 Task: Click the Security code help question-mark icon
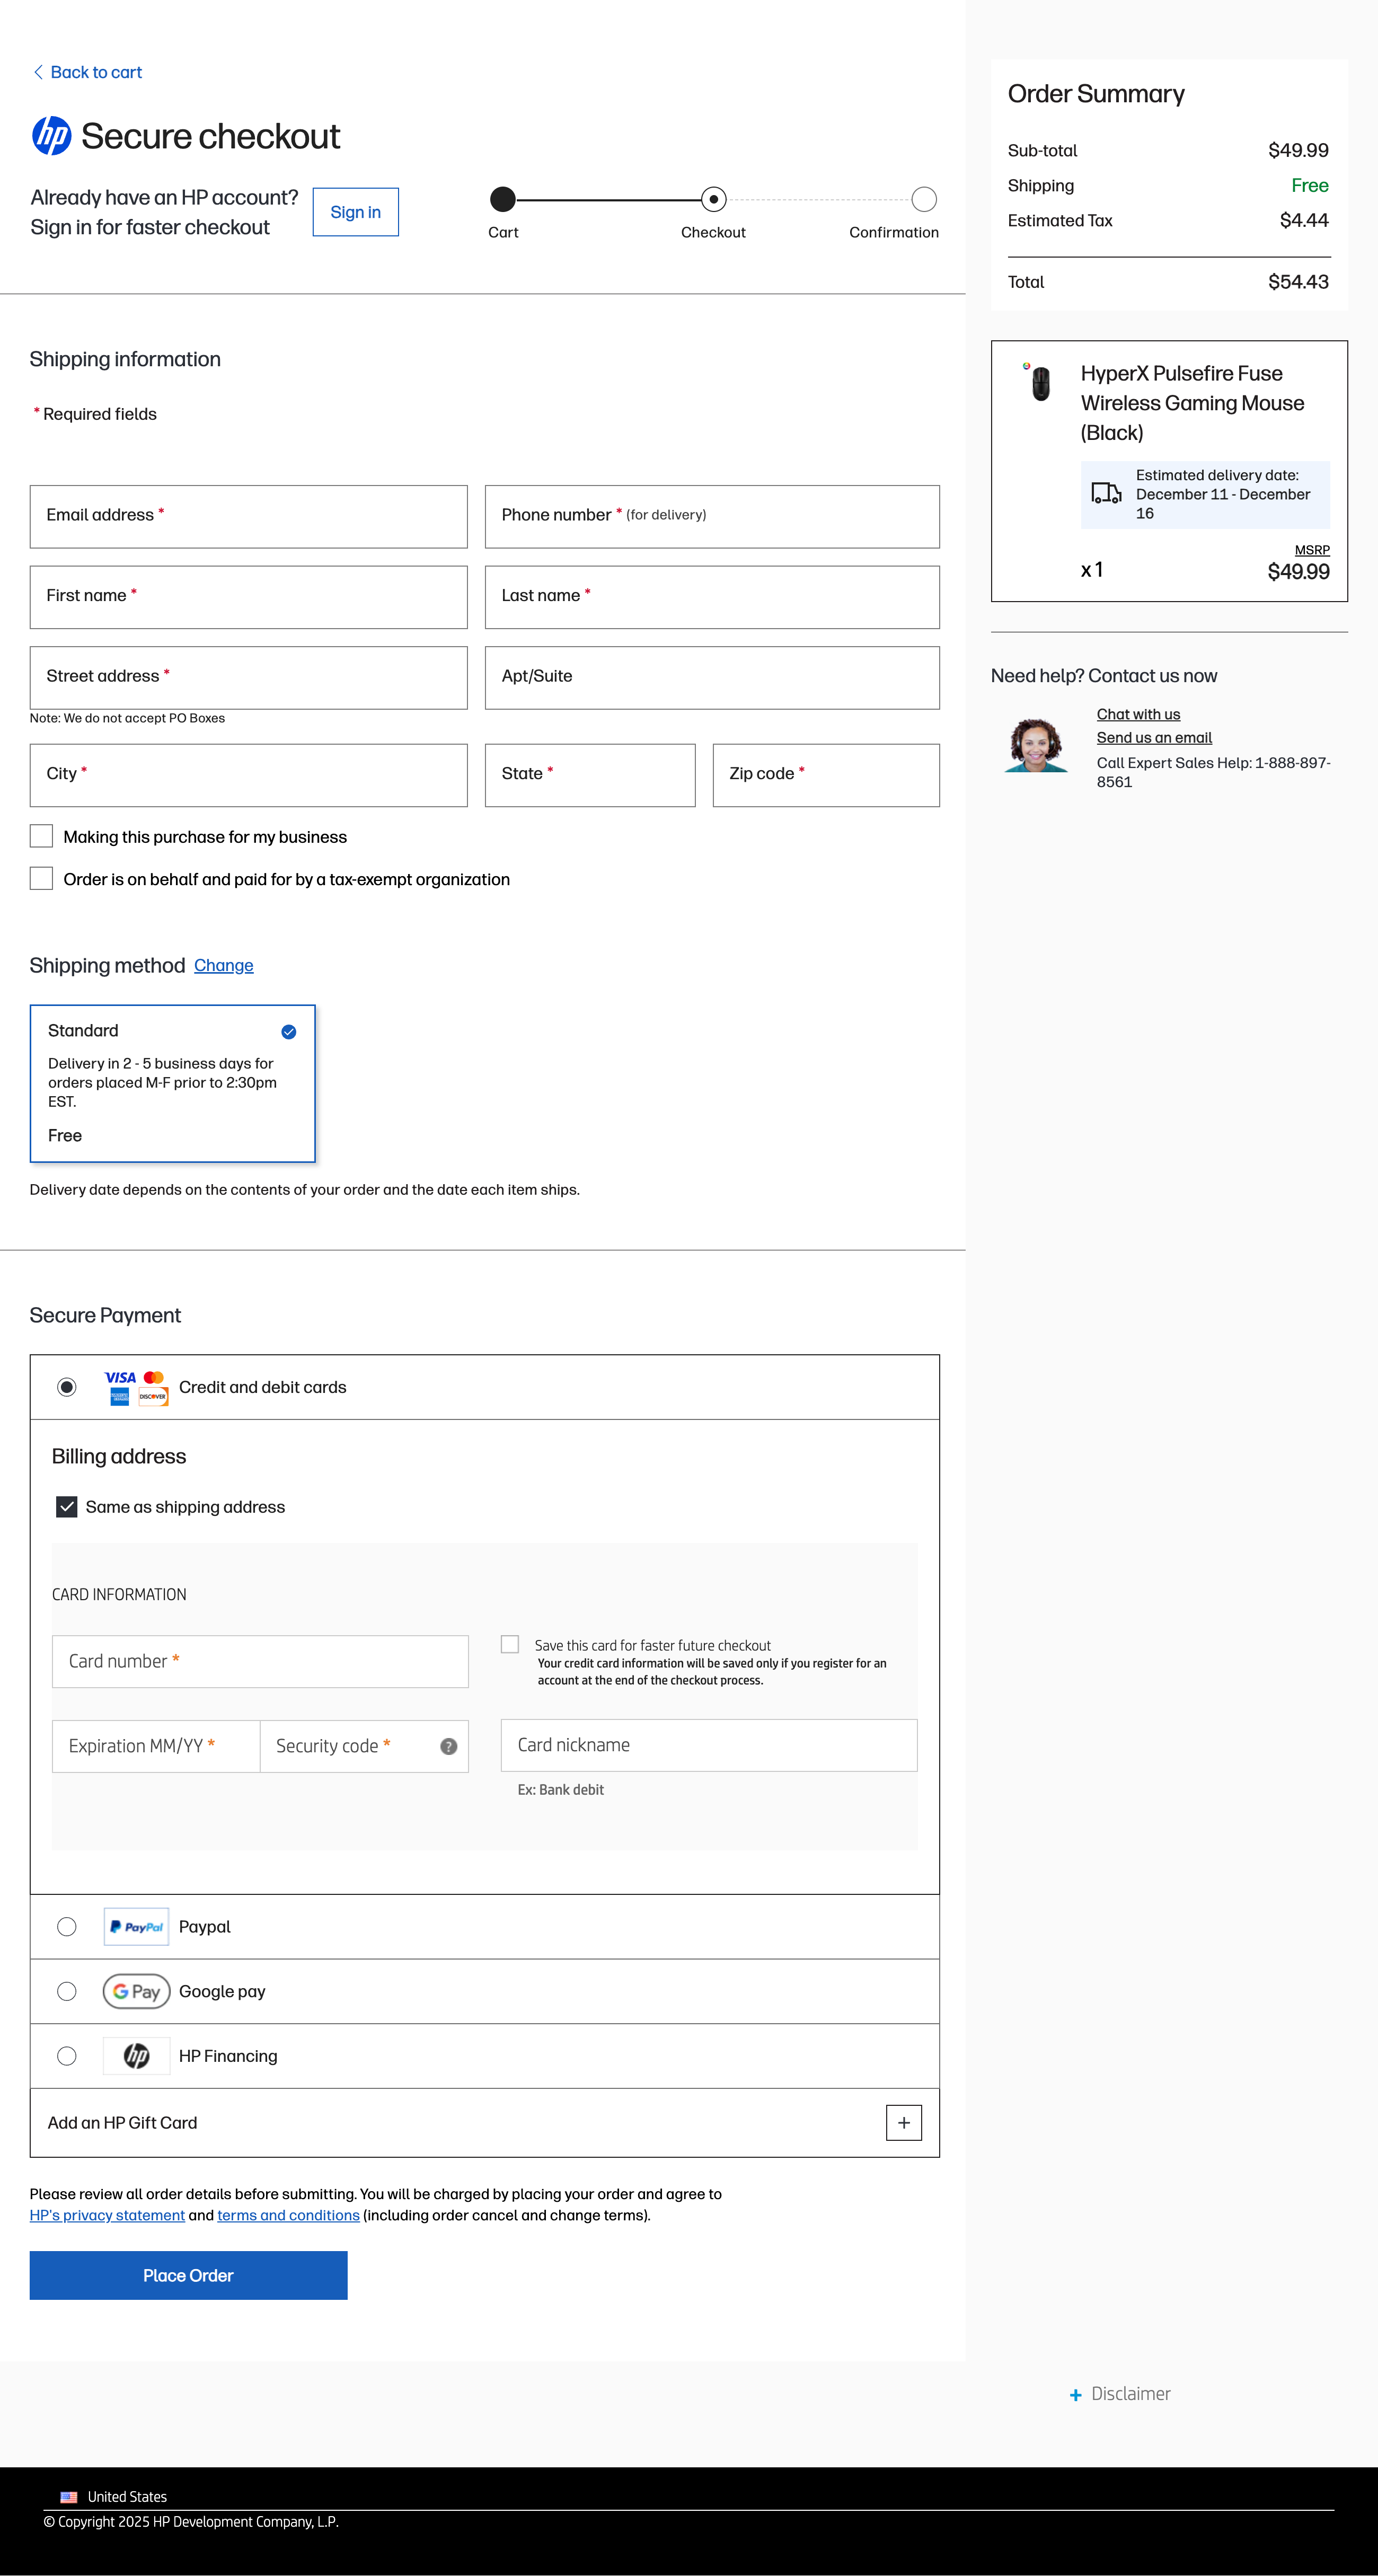coord(448,1746)
